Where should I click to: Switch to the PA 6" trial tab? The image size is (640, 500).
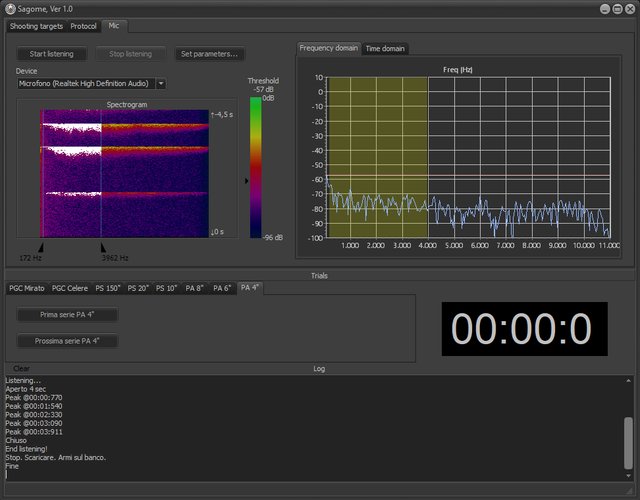(222, 288)
